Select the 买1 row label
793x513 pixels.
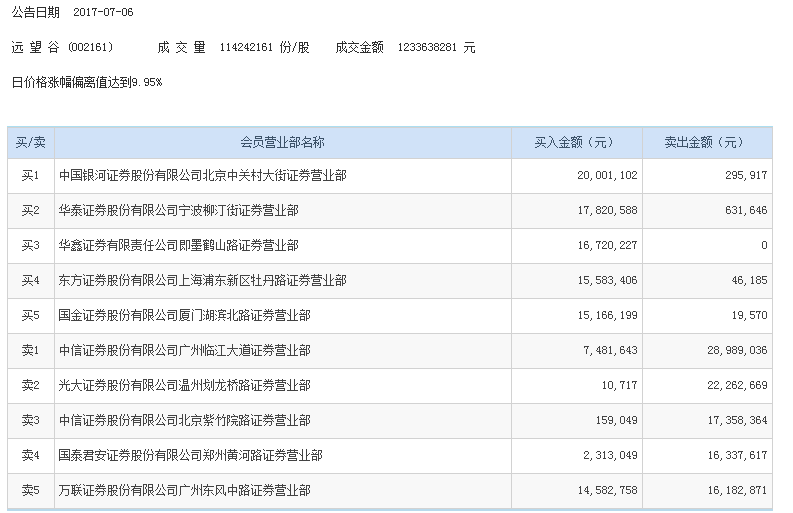pyautogui.click(x=30, y=176)
